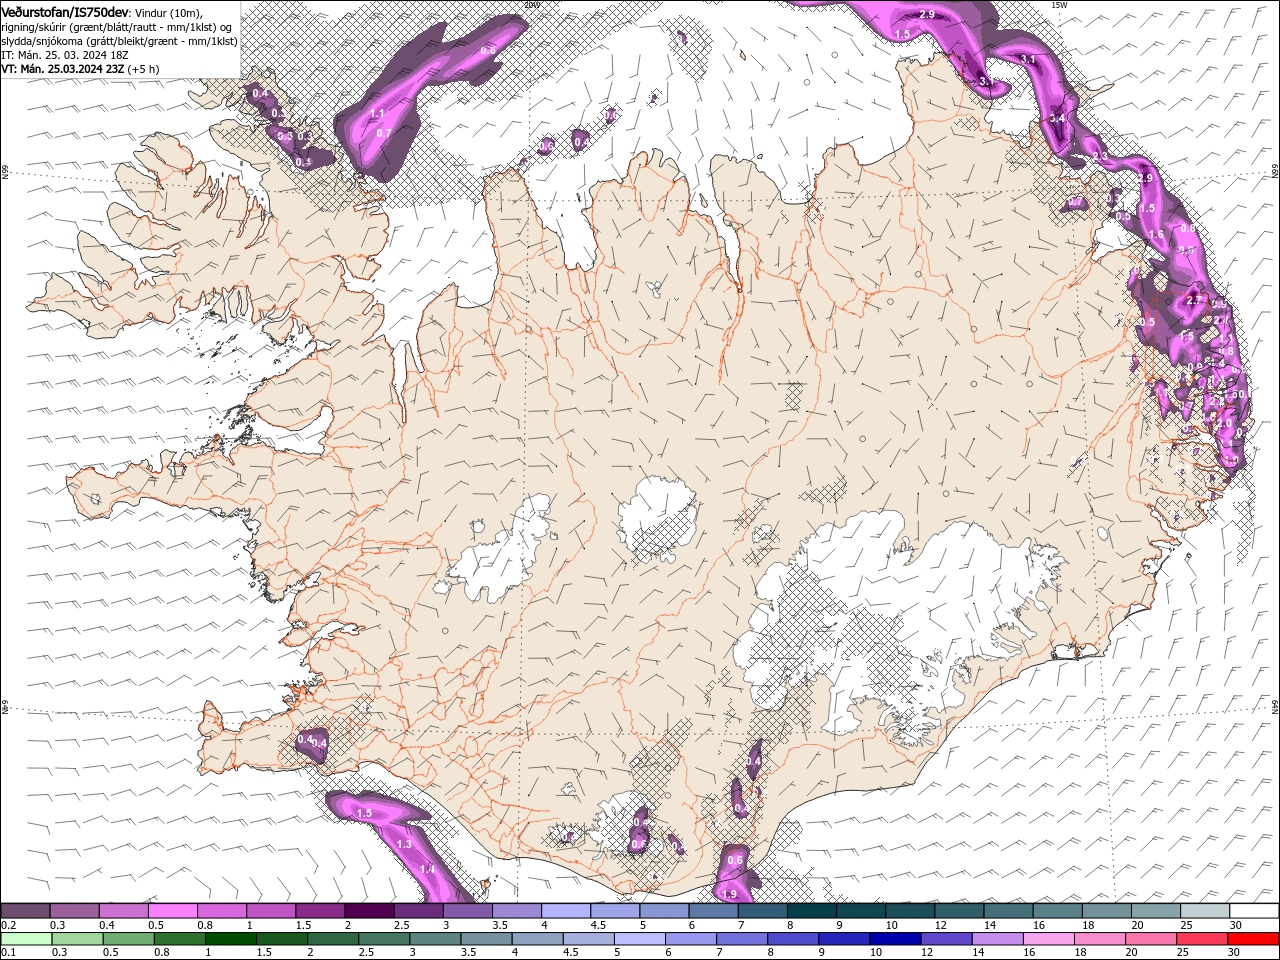1280x960 pixels.
Task: Pick white upper swatch between 25 and 30
Action: click(1204, 911)
